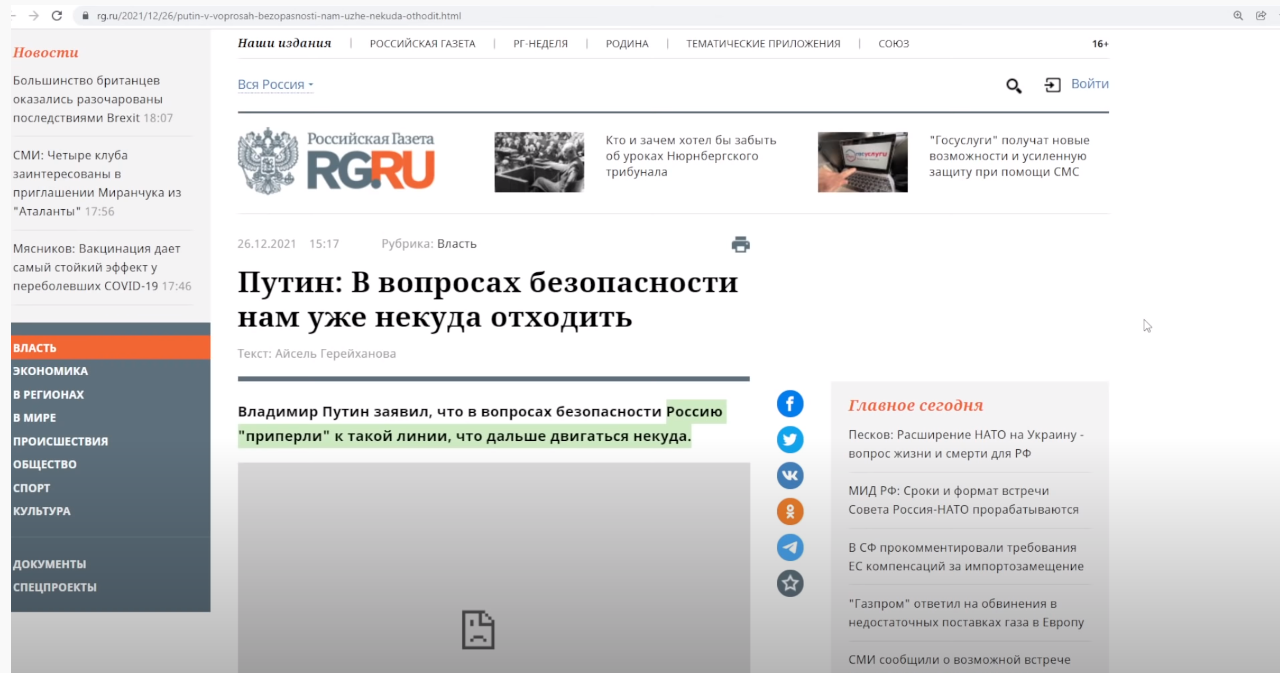Viewport: 1280px width, 673px height.
Task: Click the Войти link
Action: [1089, 84]
